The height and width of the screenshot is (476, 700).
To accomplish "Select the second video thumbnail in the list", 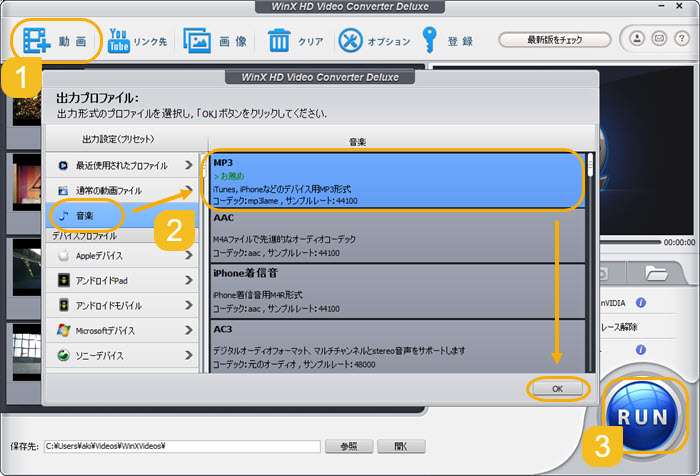I will 27,182.
